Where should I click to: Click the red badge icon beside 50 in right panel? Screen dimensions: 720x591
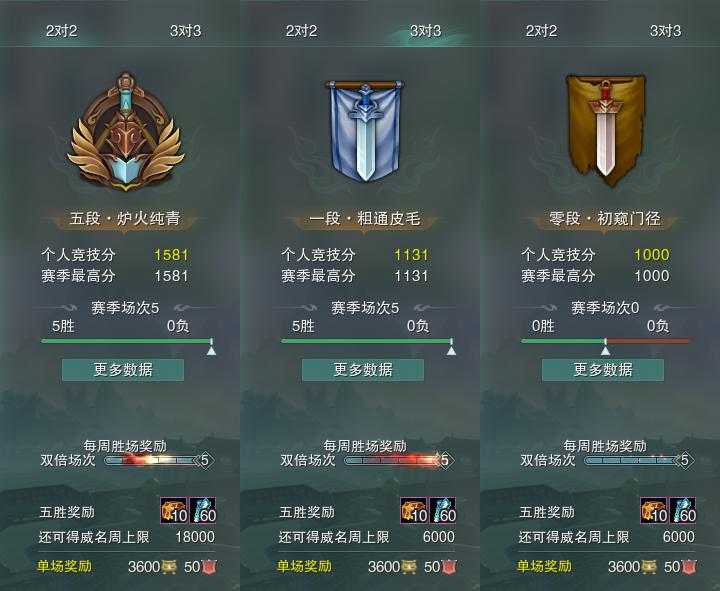[689, 567]
